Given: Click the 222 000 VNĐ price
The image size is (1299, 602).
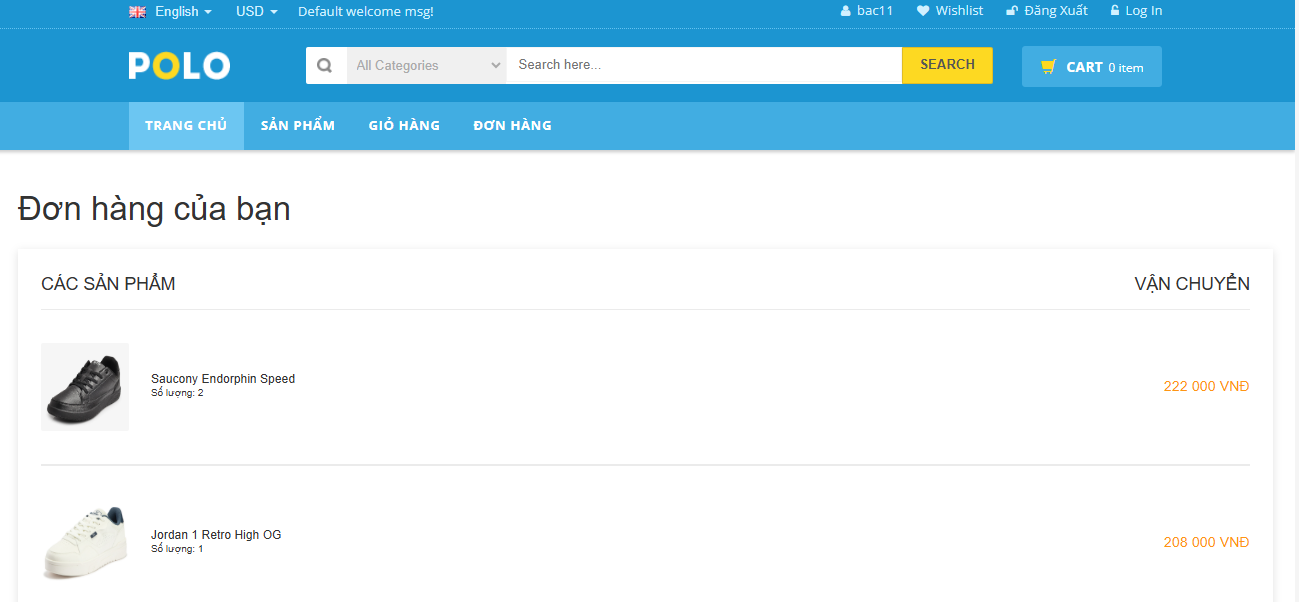Looking at the screenshot, I should click(1206, 386).
